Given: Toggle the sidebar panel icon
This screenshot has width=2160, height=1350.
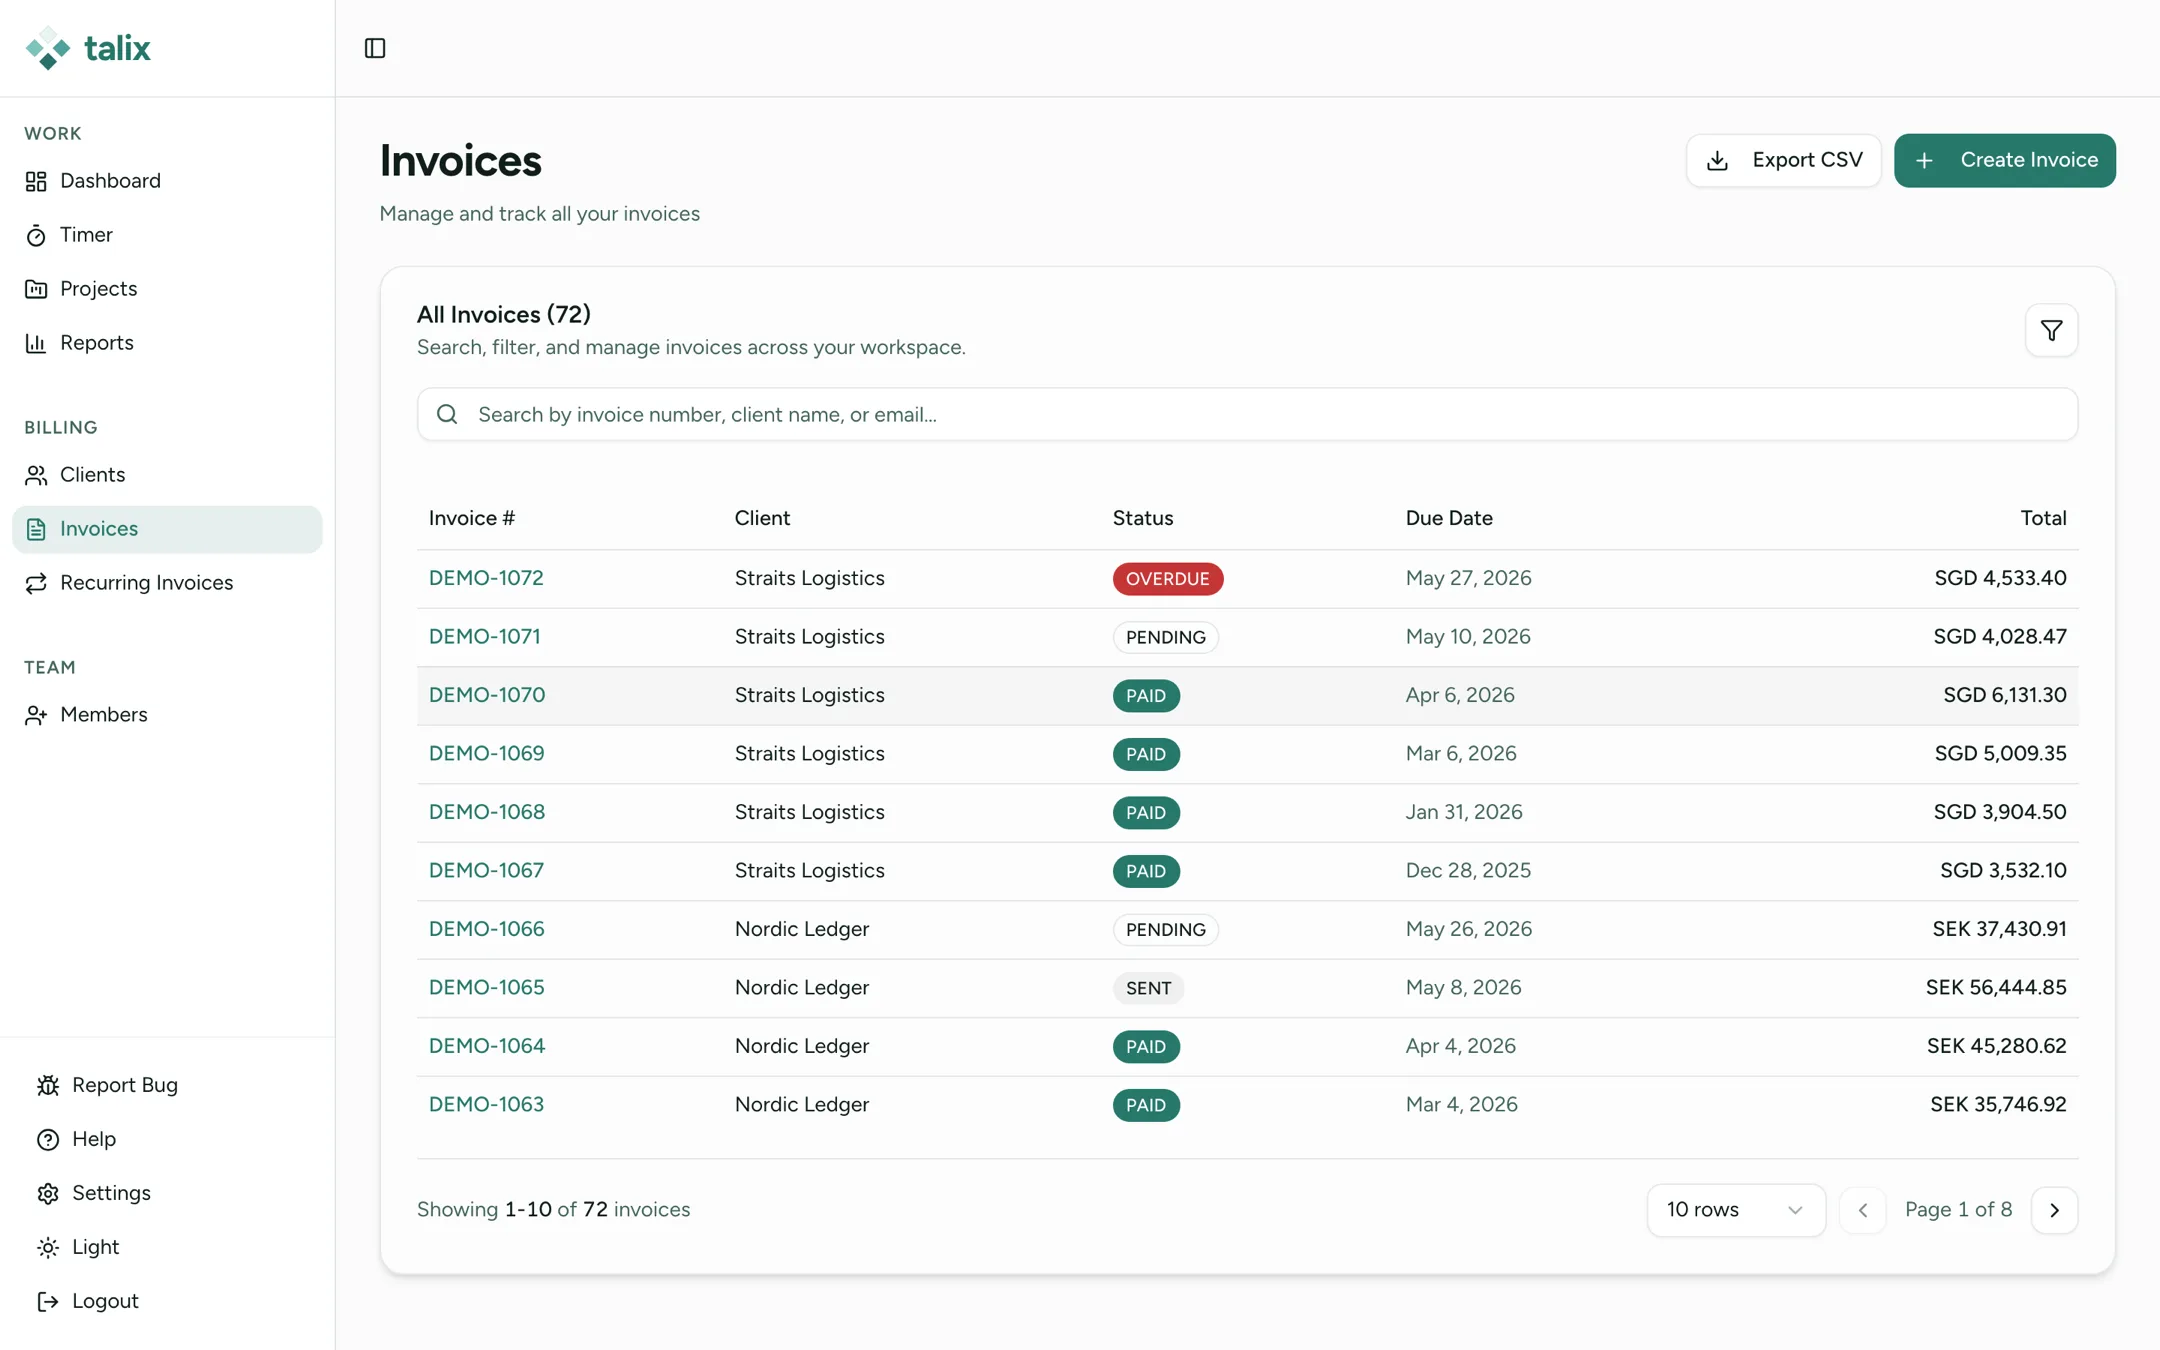Looking at the screenshot, I should (375, 48).
